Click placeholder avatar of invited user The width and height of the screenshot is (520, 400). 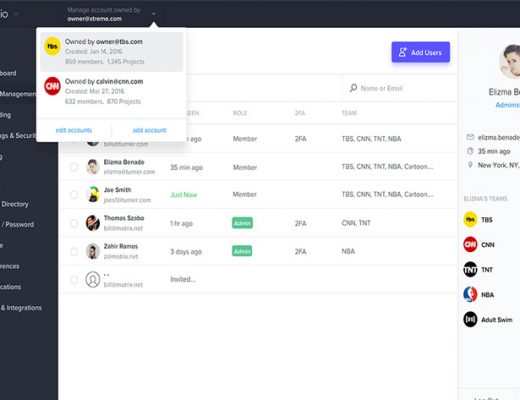pyautogui.click(x=93, y=279)
